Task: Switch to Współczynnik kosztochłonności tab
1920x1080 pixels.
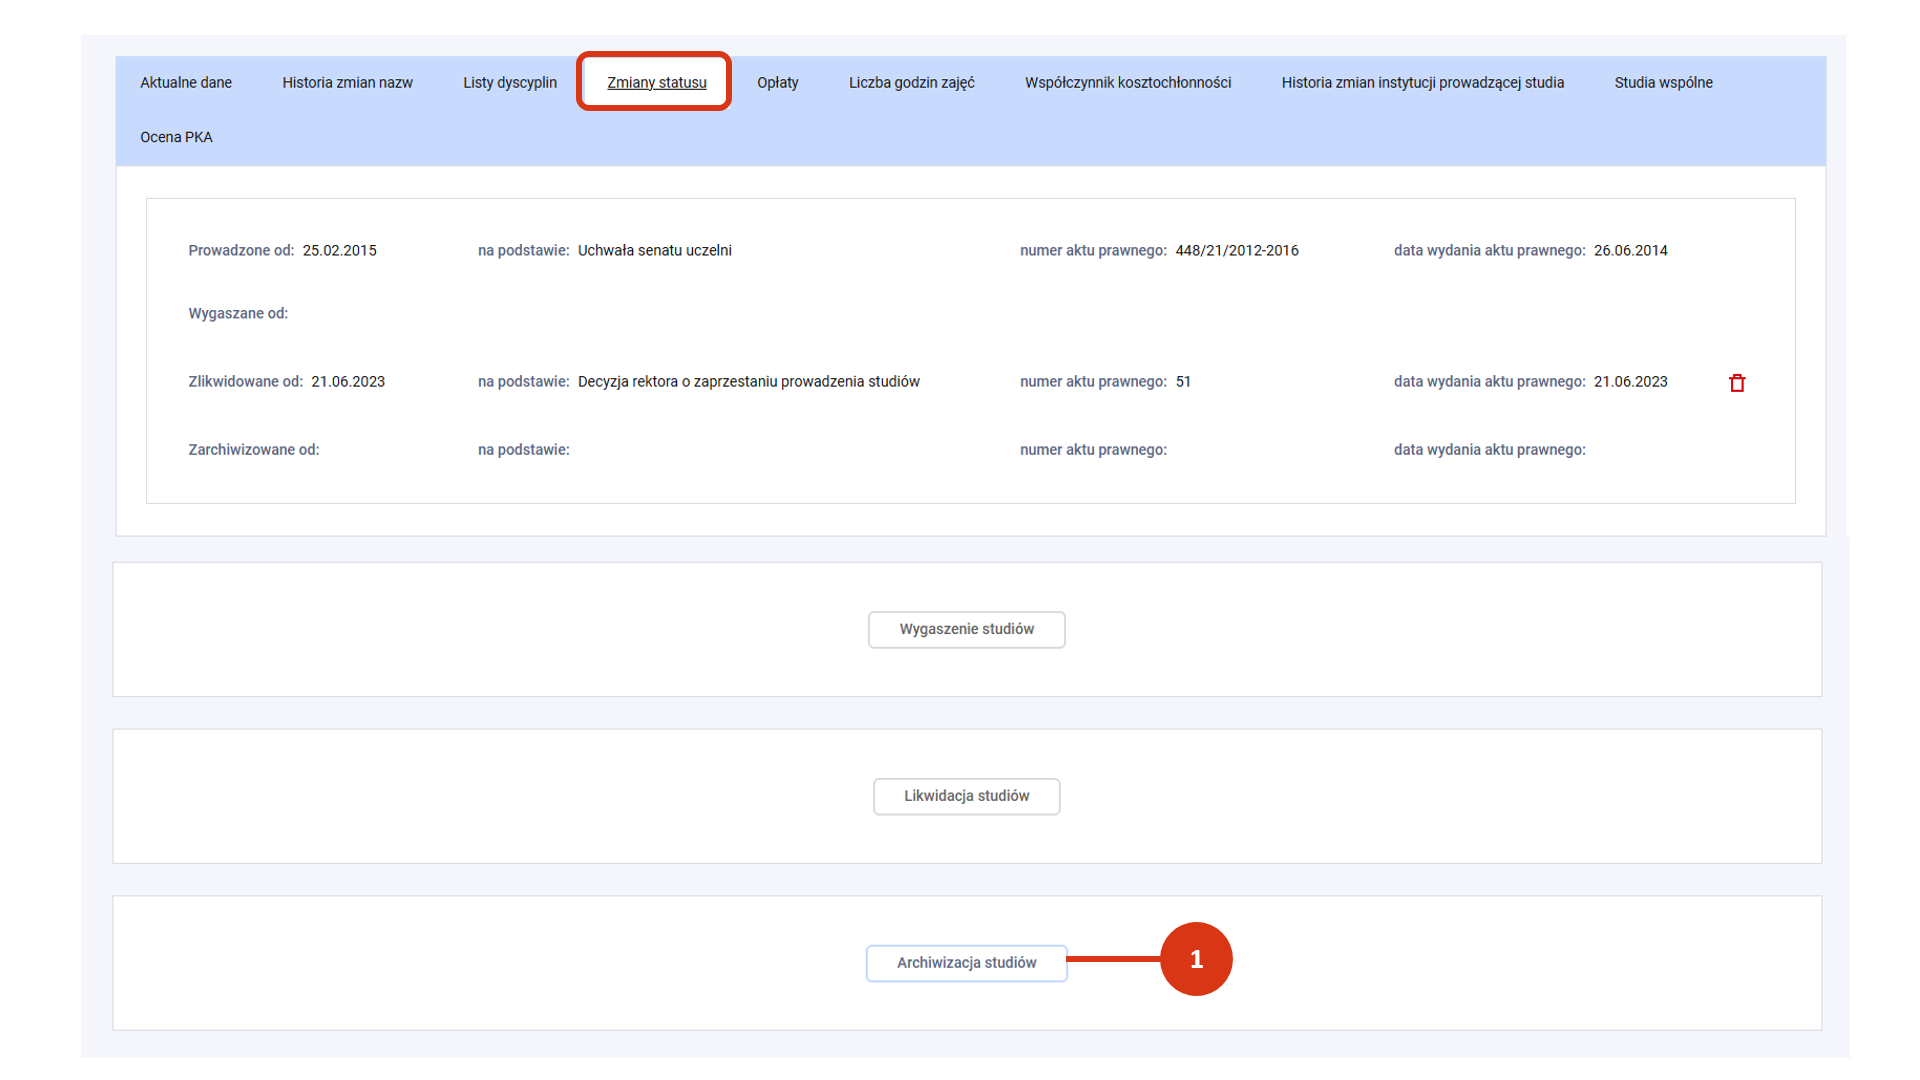Action: pyautogui.click(x=1128, y=83)
